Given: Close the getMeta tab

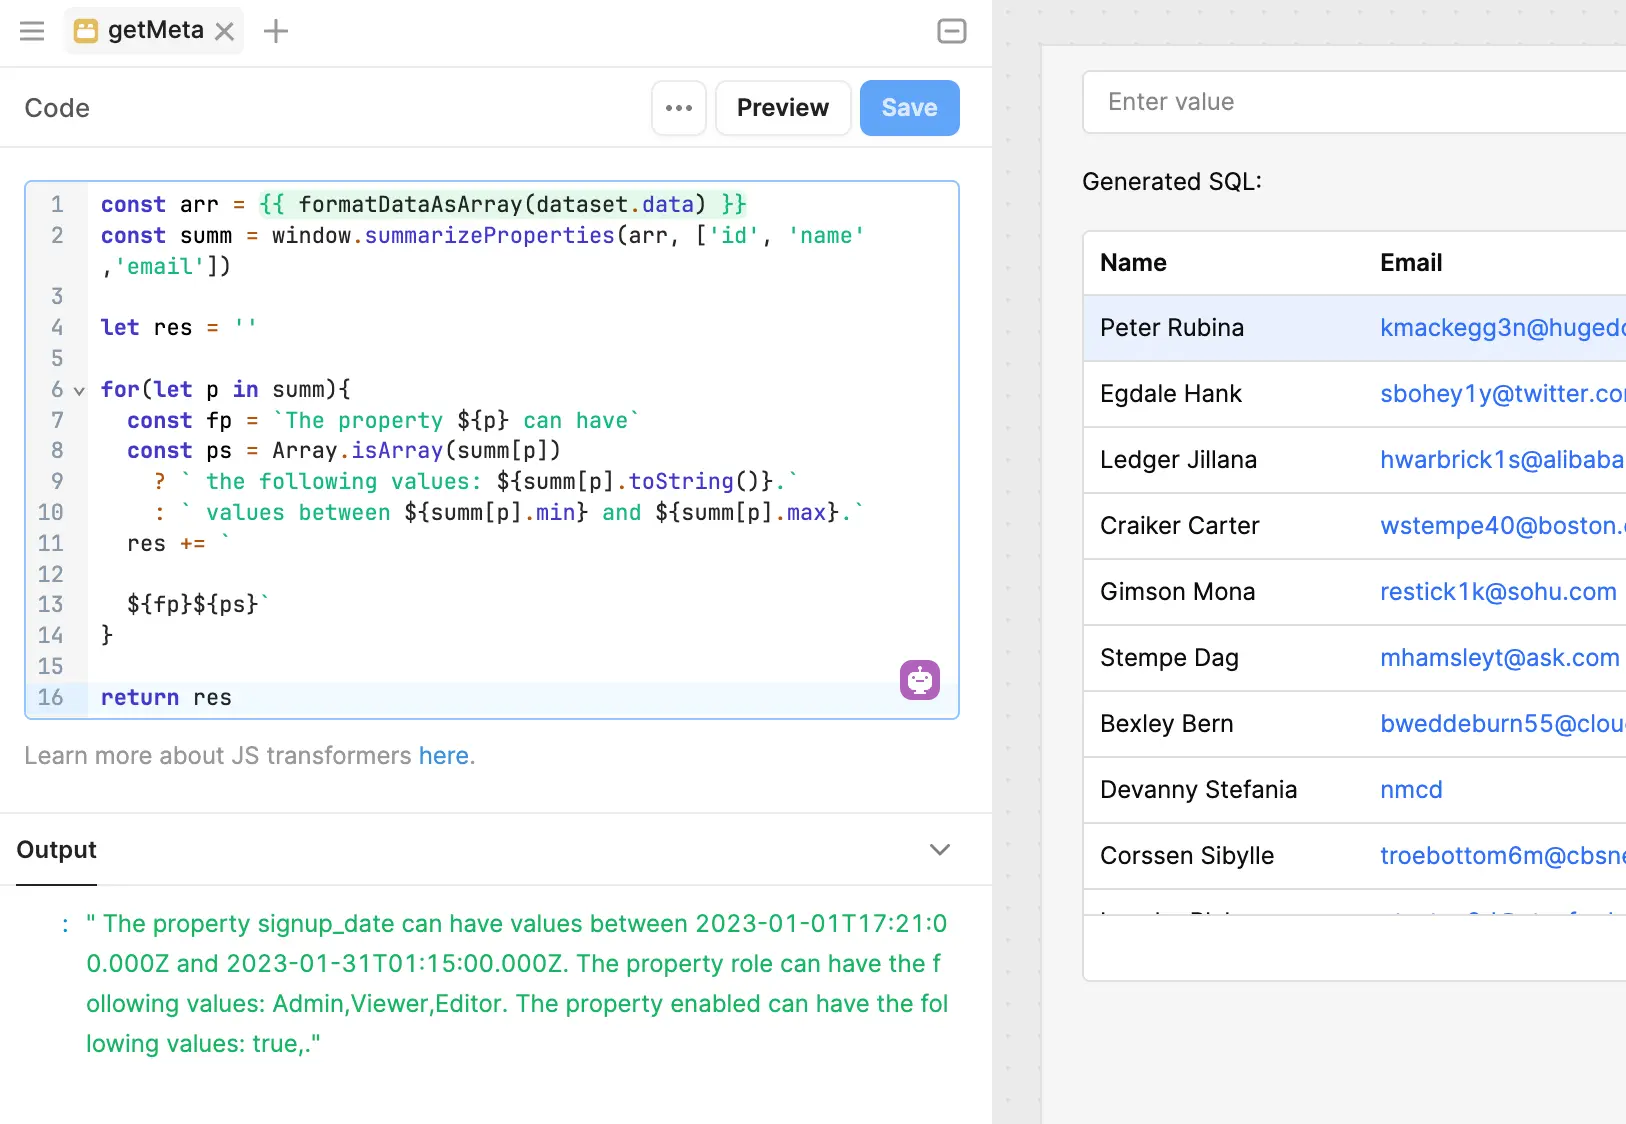Looking at the screenshot, I should coord(225,32).
